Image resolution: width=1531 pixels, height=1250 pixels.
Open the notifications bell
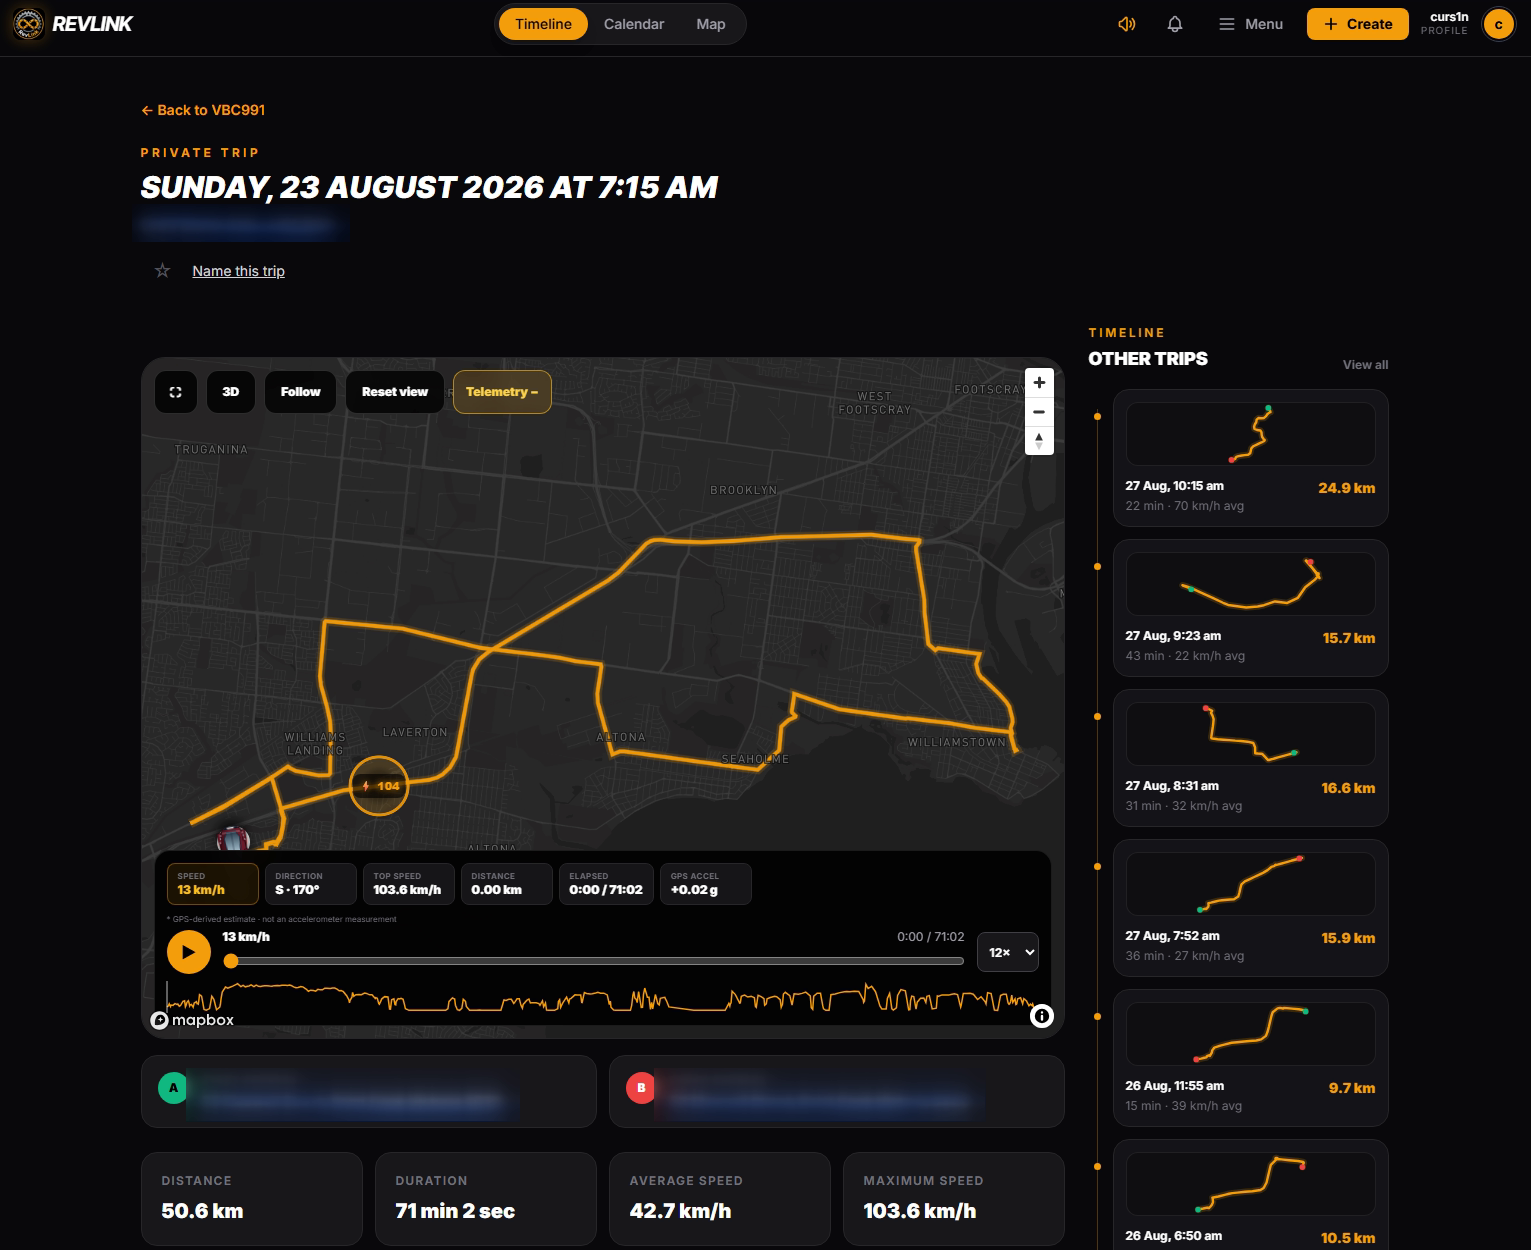tap(1175, 24)
